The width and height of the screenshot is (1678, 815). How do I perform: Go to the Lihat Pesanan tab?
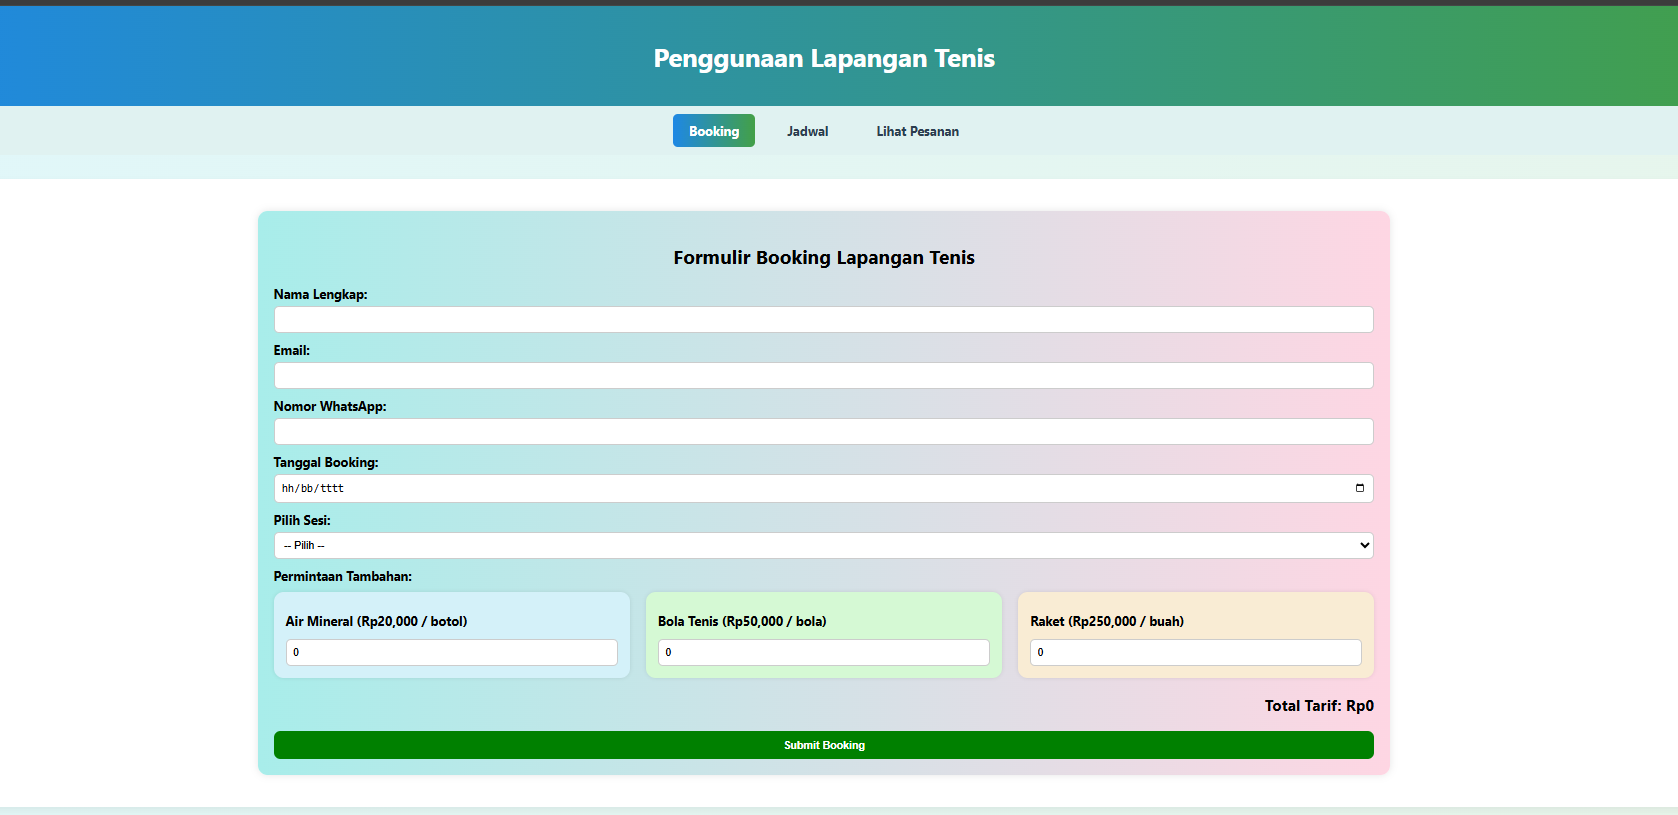tap(917, 131)
